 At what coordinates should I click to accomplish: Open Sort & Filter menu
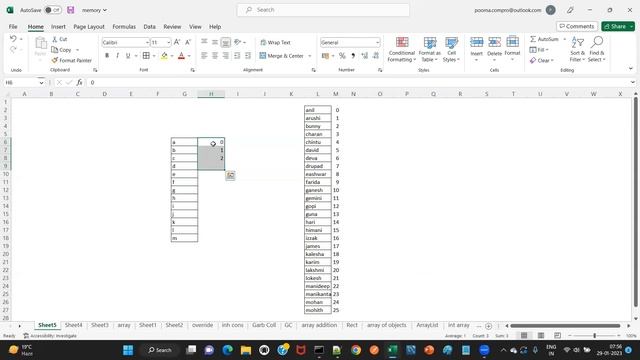pyautogui.click(x=578, y=49)
